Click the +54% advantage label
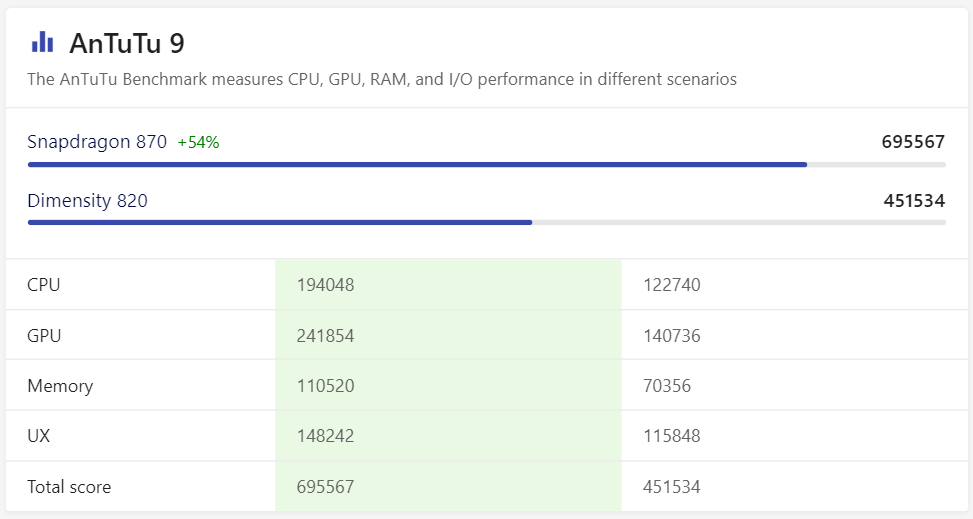 click(x=199, y=143)
